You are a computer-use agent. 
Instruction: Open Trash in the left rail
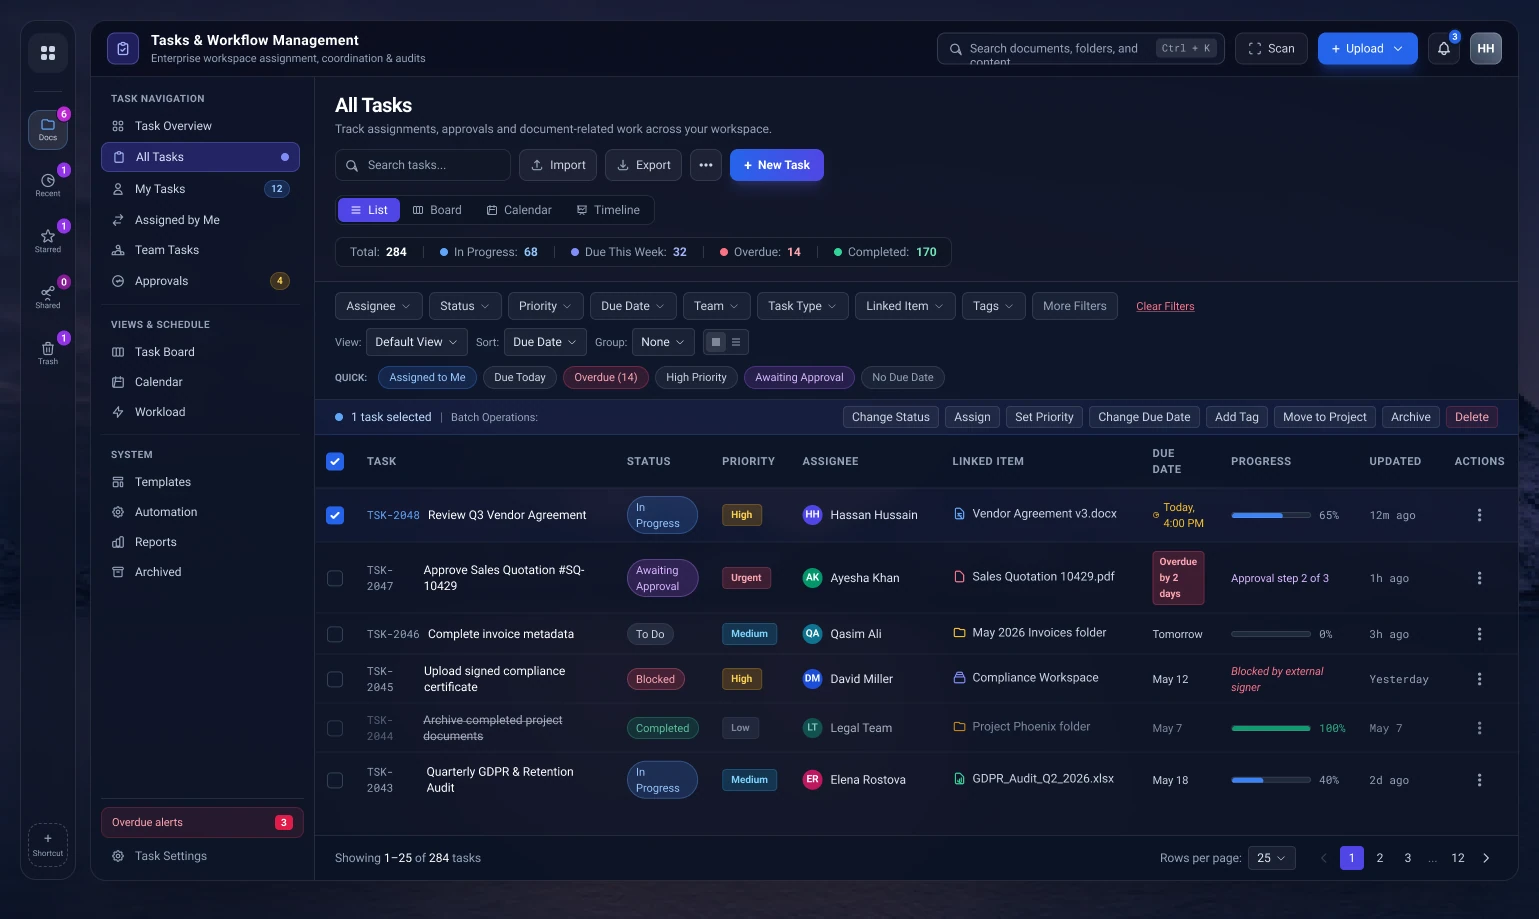(48, 354)
